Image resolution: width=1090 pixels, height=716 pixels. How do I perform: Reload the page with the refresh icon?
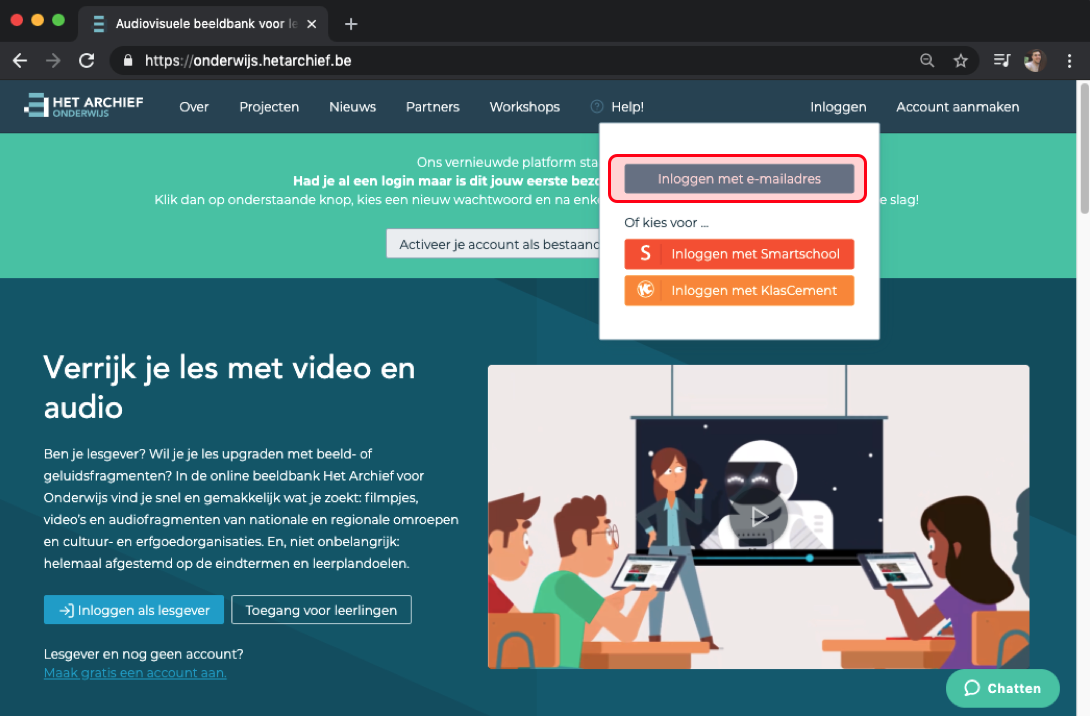click(86, 61)
